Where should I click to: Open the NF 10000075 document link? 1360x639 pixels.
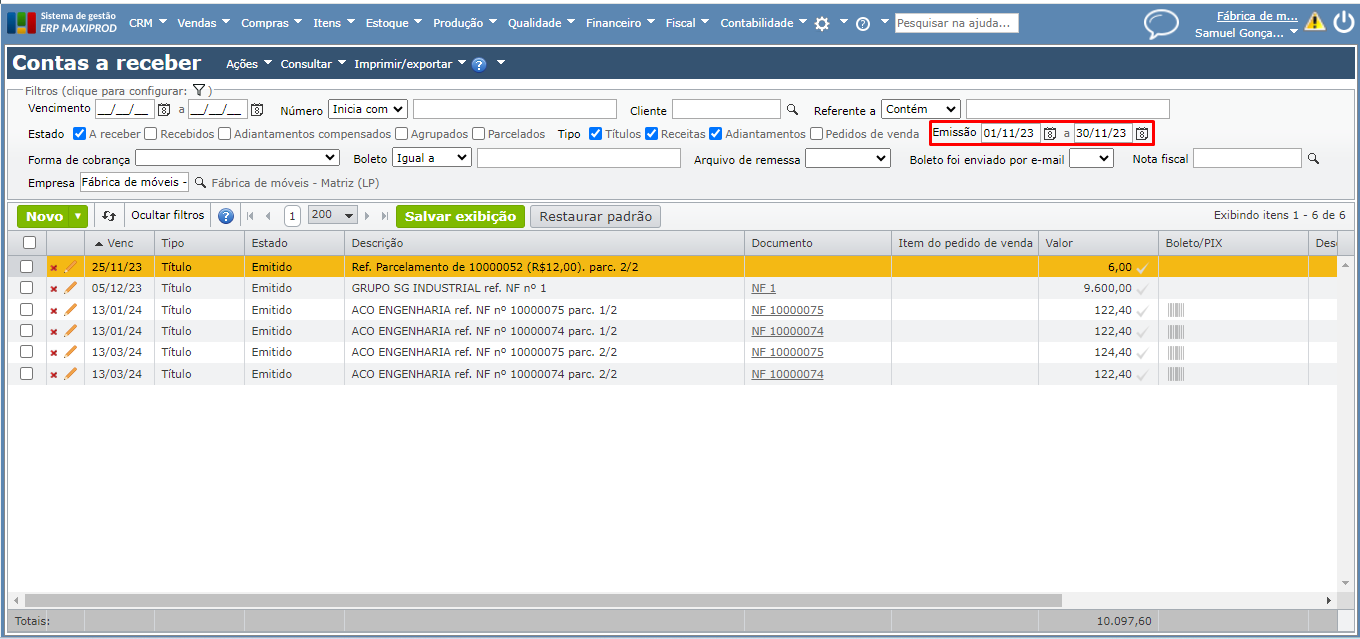pyautogui.click(x=787, y=310)
